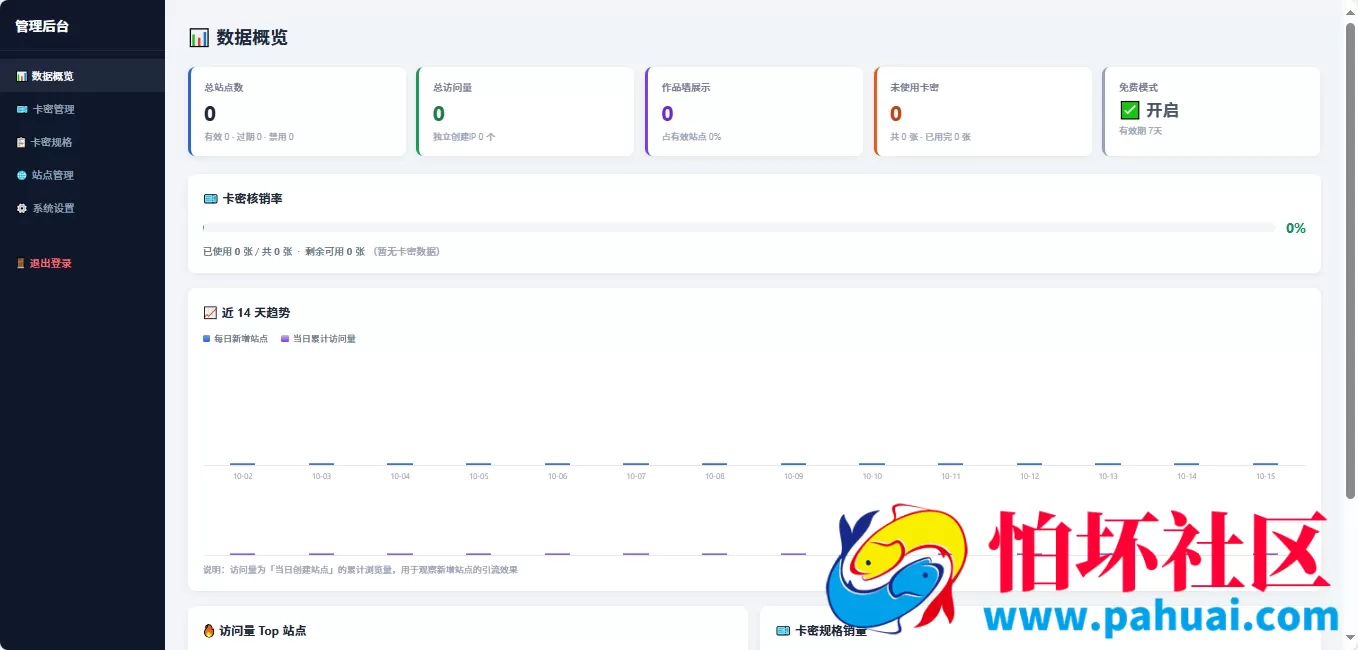Click the ticket icon next to 卡密核销率
Image resolution: width=1358 pixels, height=650 pixels.
click(x=210, y=199)
